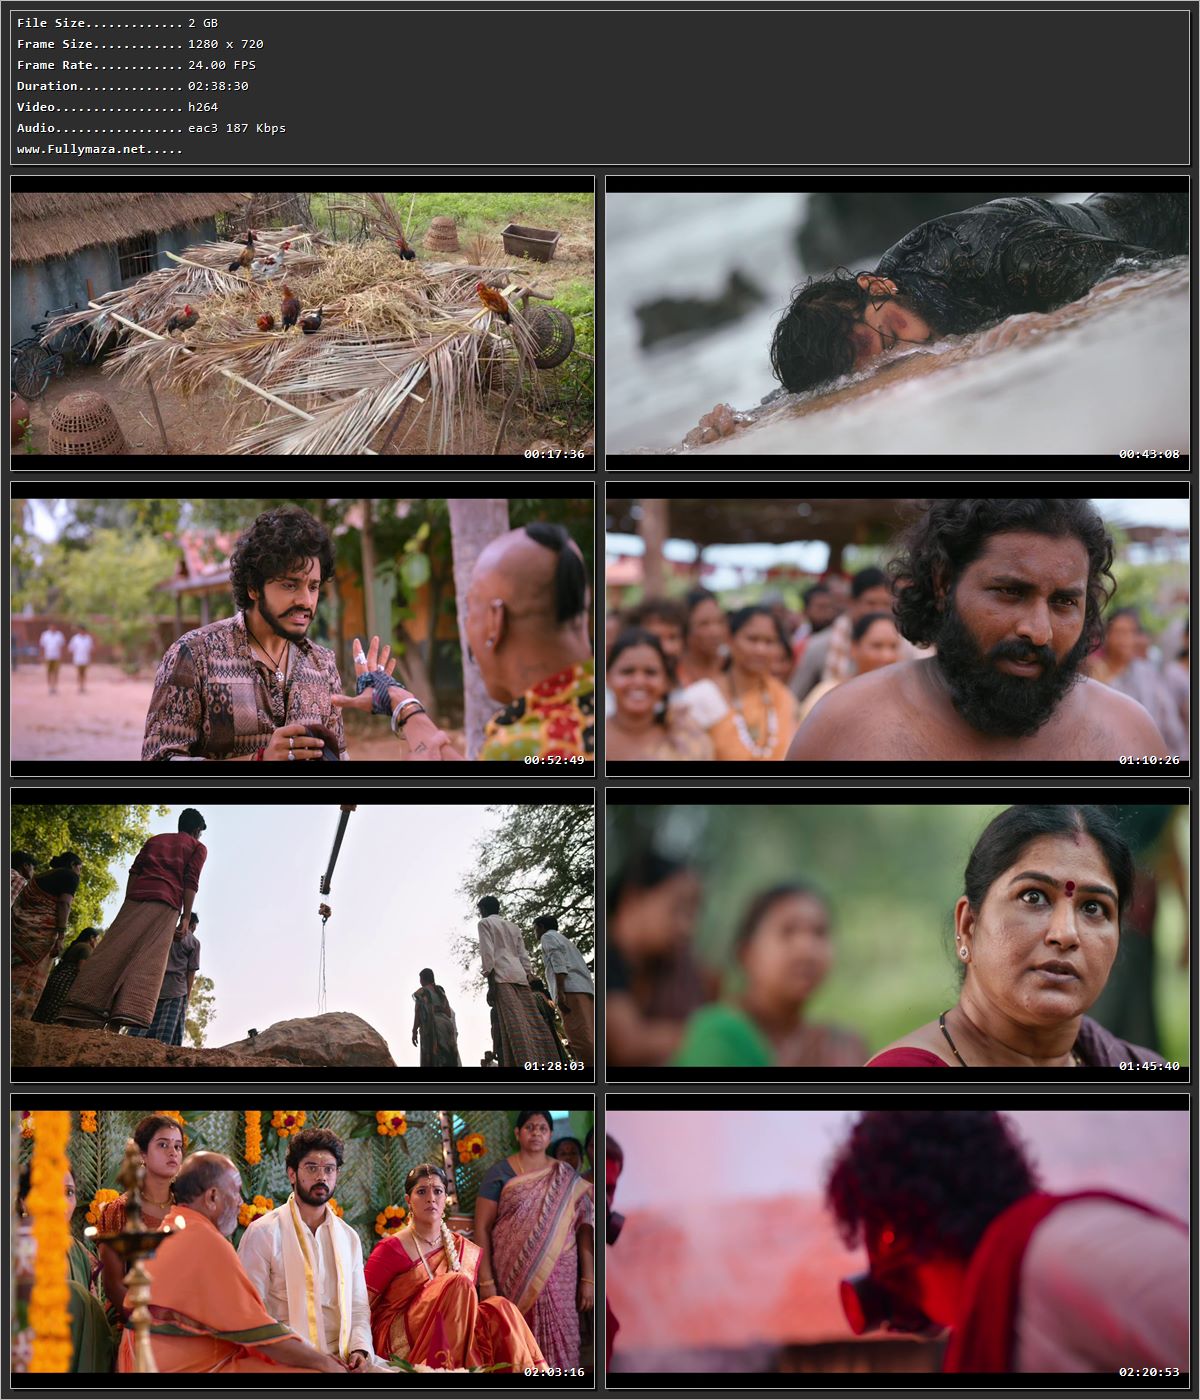Click the File Size 2 GB line
Screen dimensions: 1200x1400
click(x=117, y=23)
